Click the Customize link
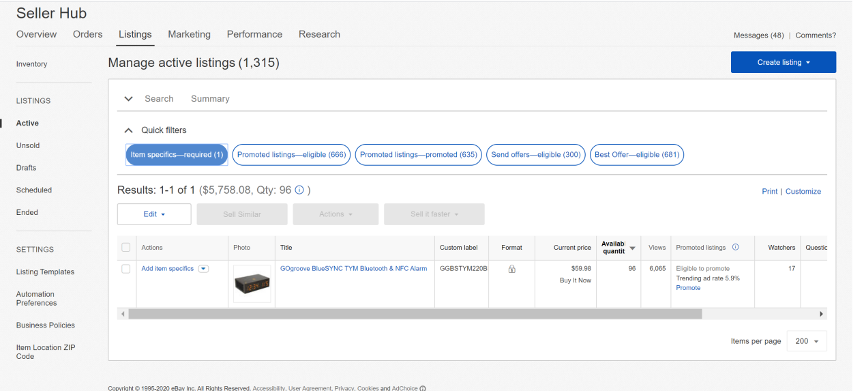The width and height of the screenshot is (862, 391). coord(803,191)
